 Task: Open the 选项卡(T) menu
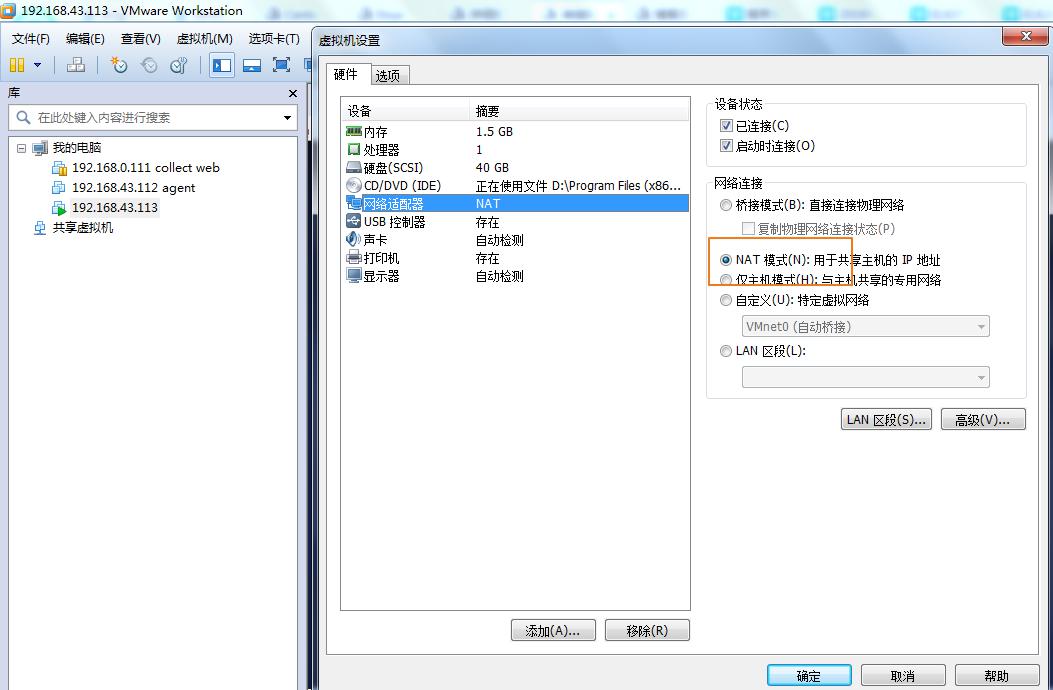coord(274,39)
